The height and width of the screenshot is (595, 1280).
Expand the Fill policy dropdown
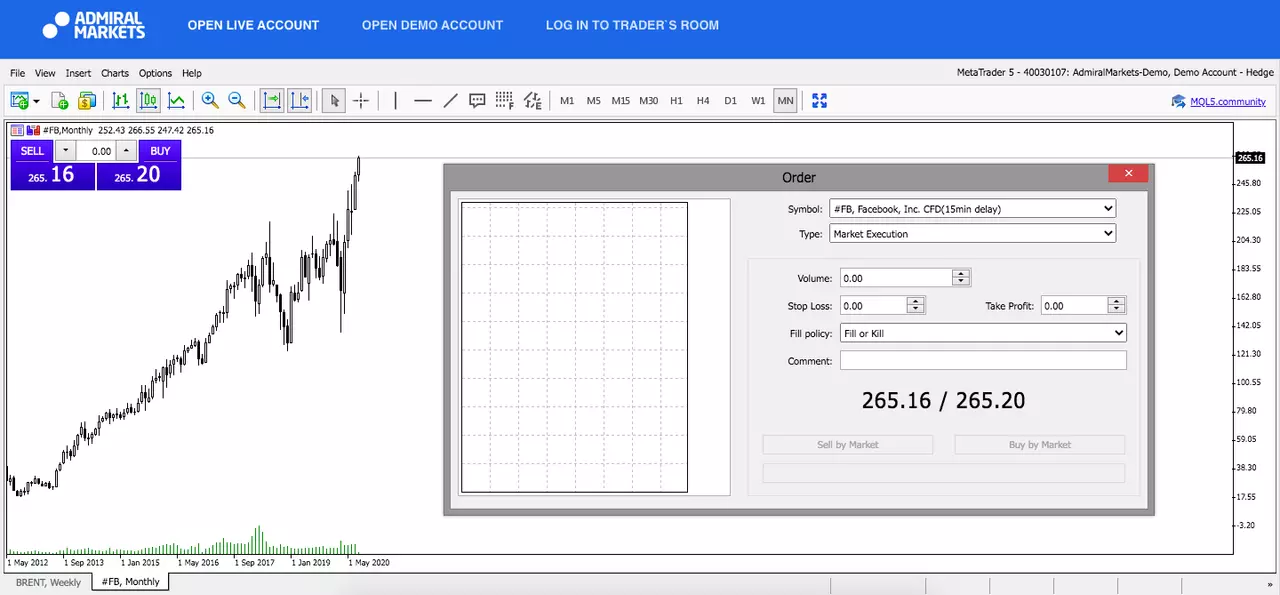(x=983, y=333)
